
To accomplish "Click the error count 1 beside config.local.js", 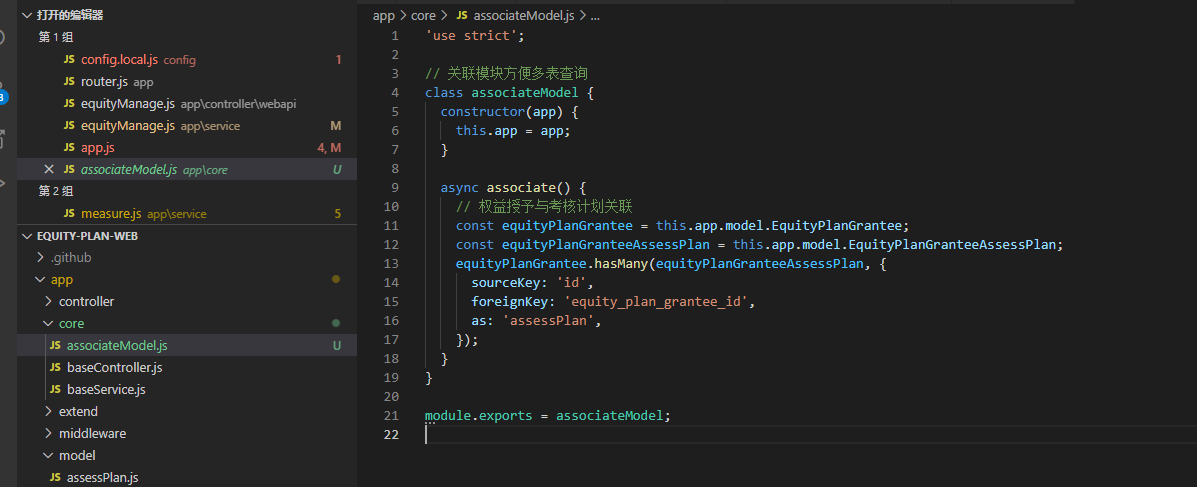I will 338,60.
